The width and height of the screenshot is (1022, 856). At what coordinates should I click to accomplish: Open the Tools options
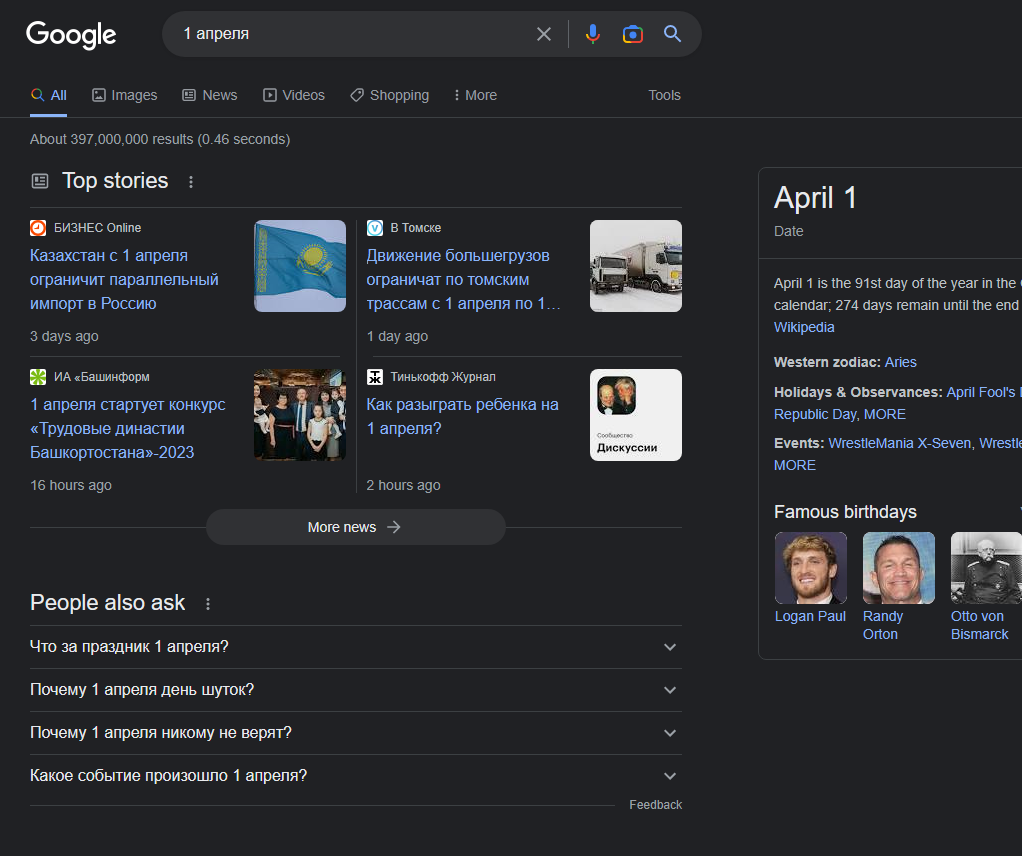coord(664,95)
